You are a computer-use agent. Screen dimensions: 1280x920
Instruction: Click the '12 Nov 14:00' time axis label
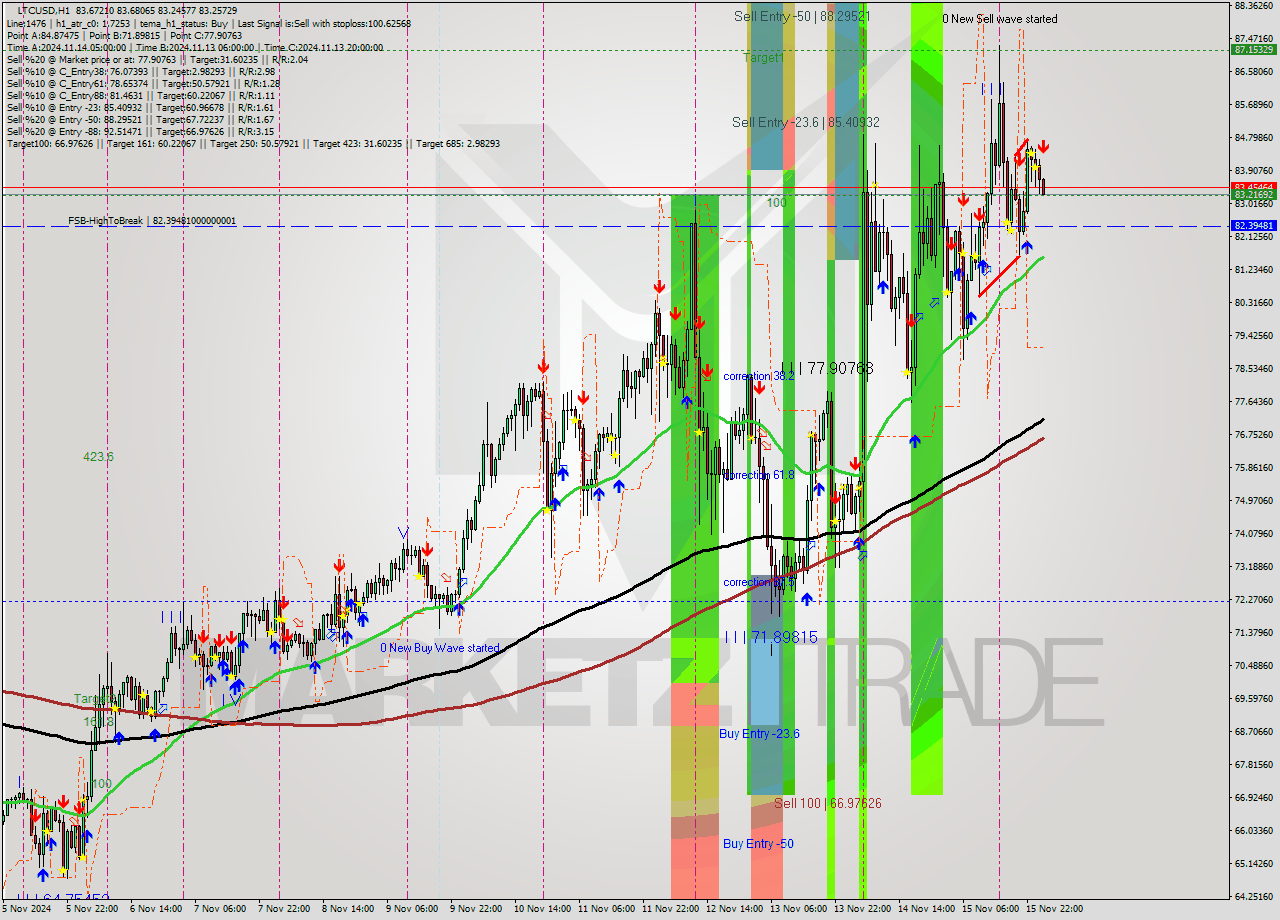pyautogui.click(x=733, y=910)
